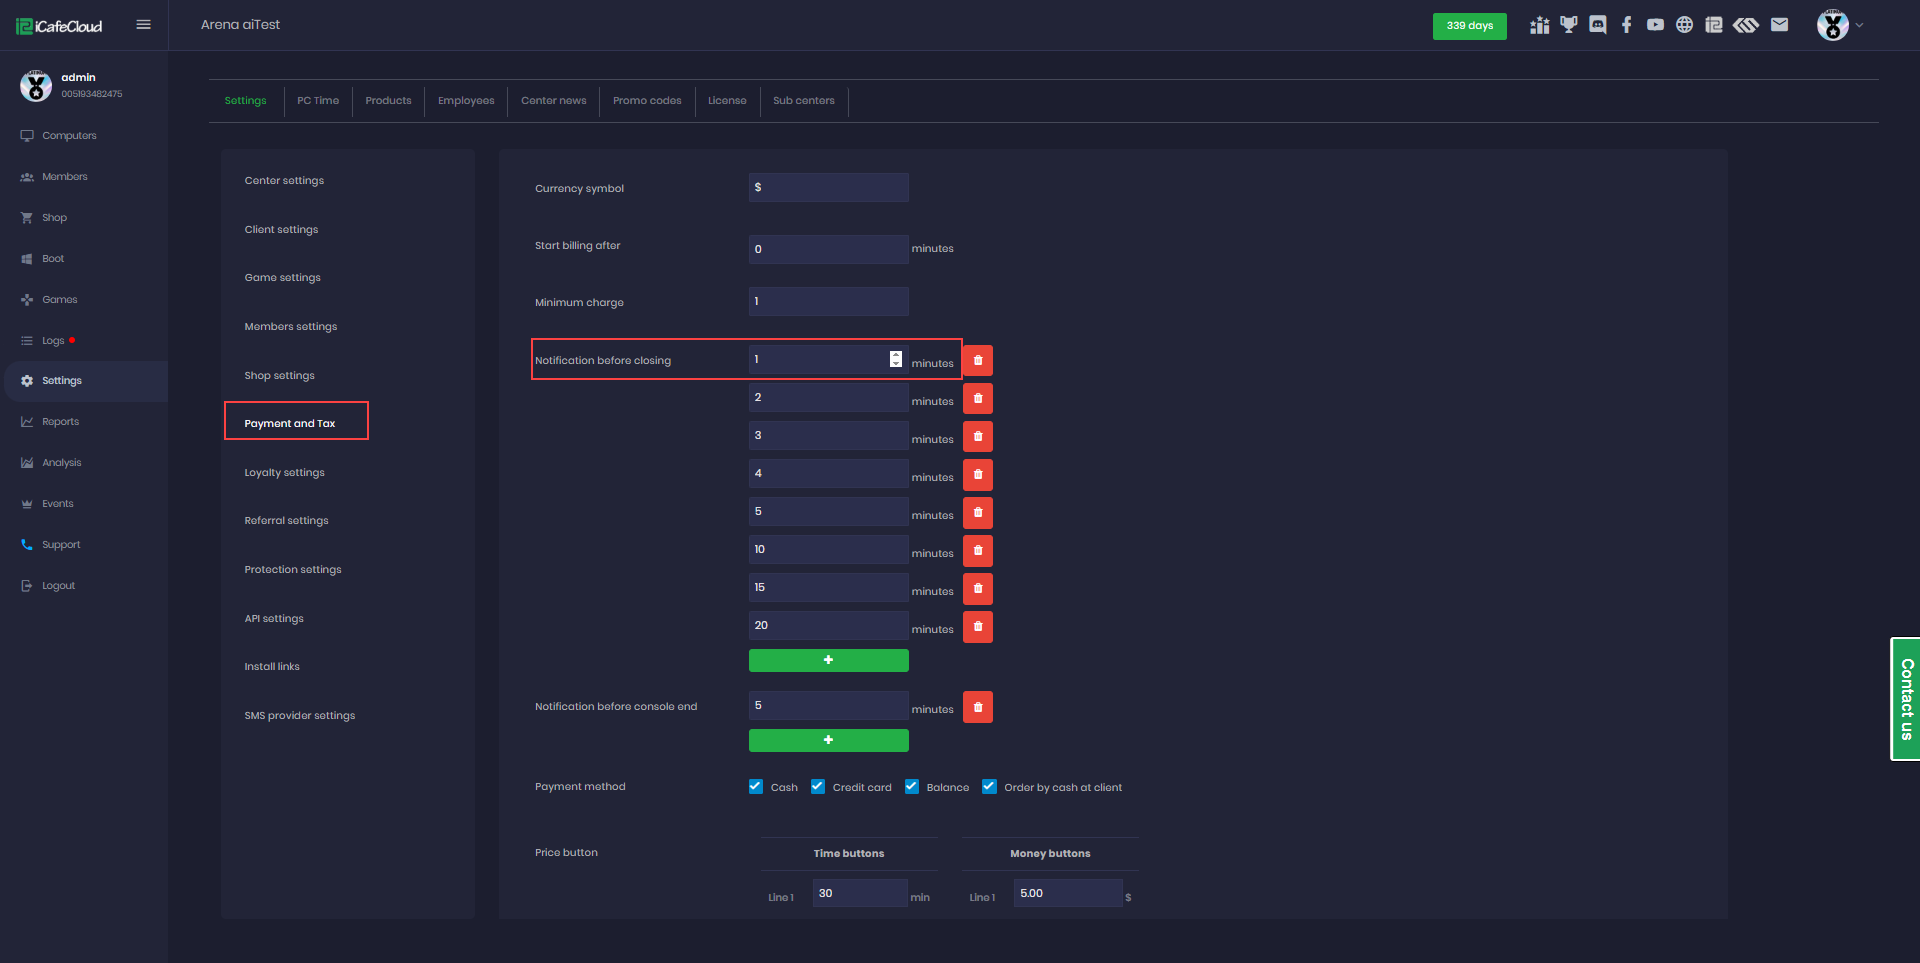This screenshot has height=963, width=1920.
Task: Expand the profile avatar dropdown arrow
Action: [x=1859, y=26]
